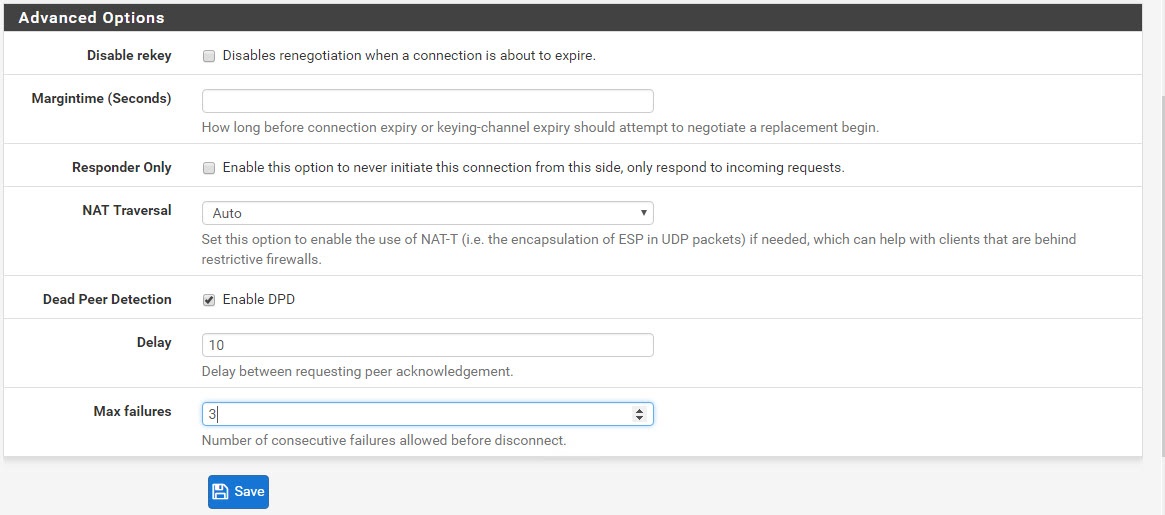
Task: Click the Dead Peer Detection row label
Action: pyautogui.click(x=107, y=299)
